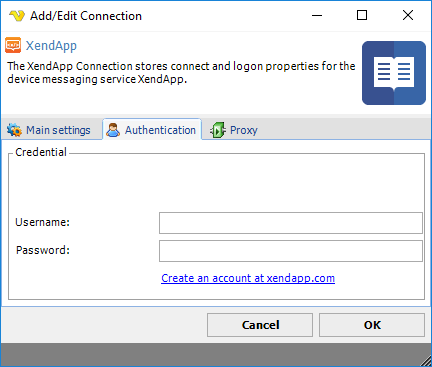
Task: Switch to the Proxy tab
Action: tap(234, 130)
